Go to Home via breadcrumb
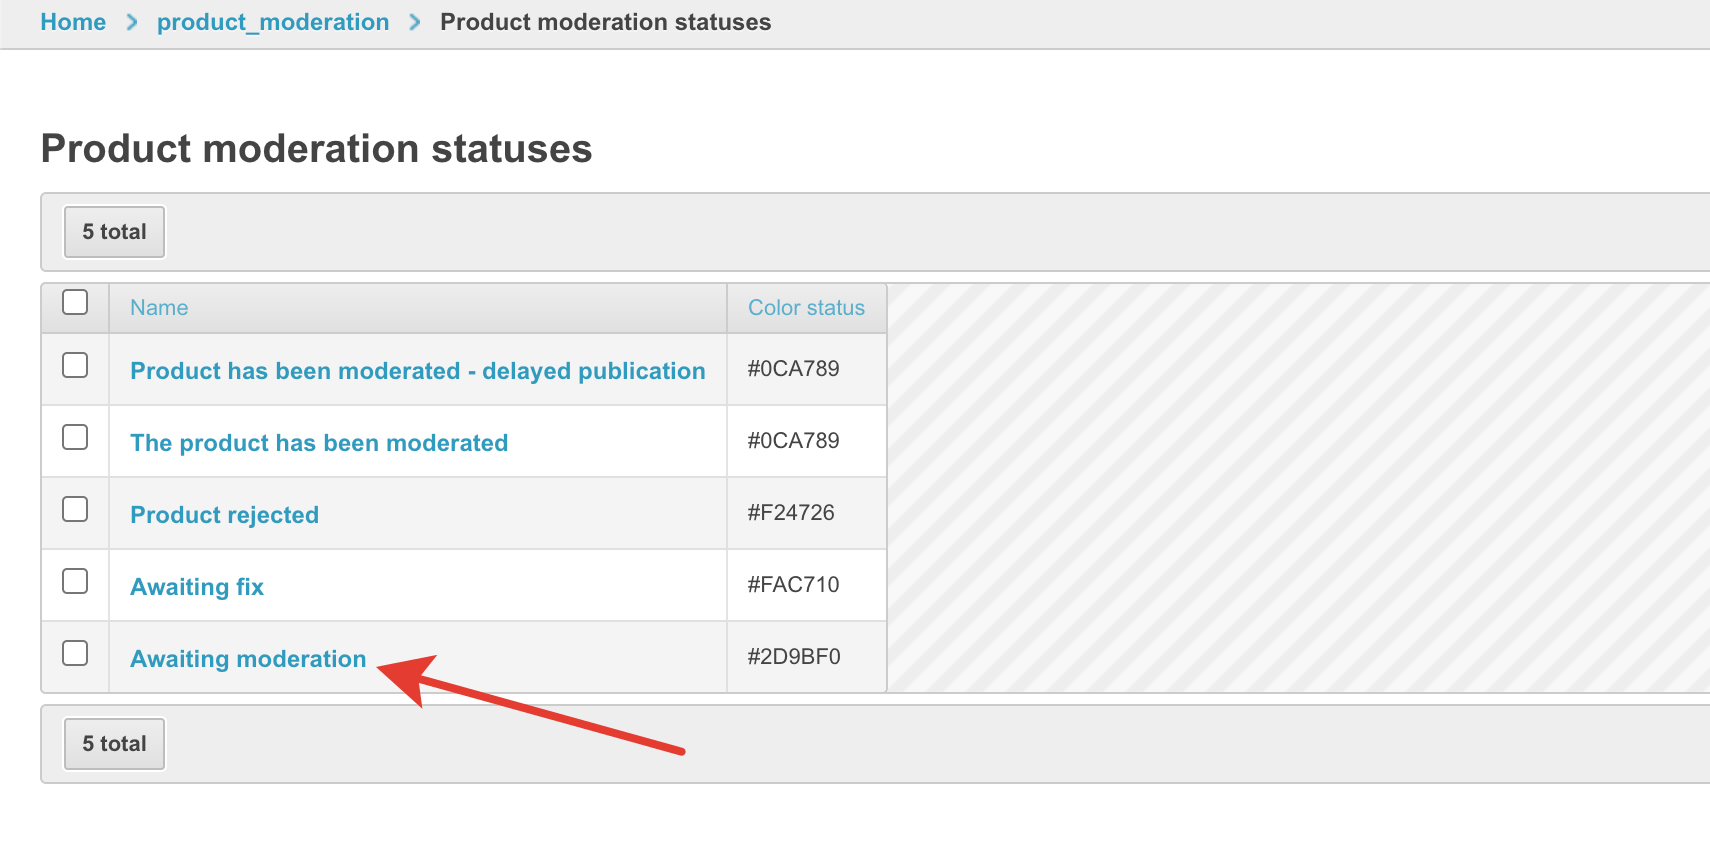 [73, 22]
